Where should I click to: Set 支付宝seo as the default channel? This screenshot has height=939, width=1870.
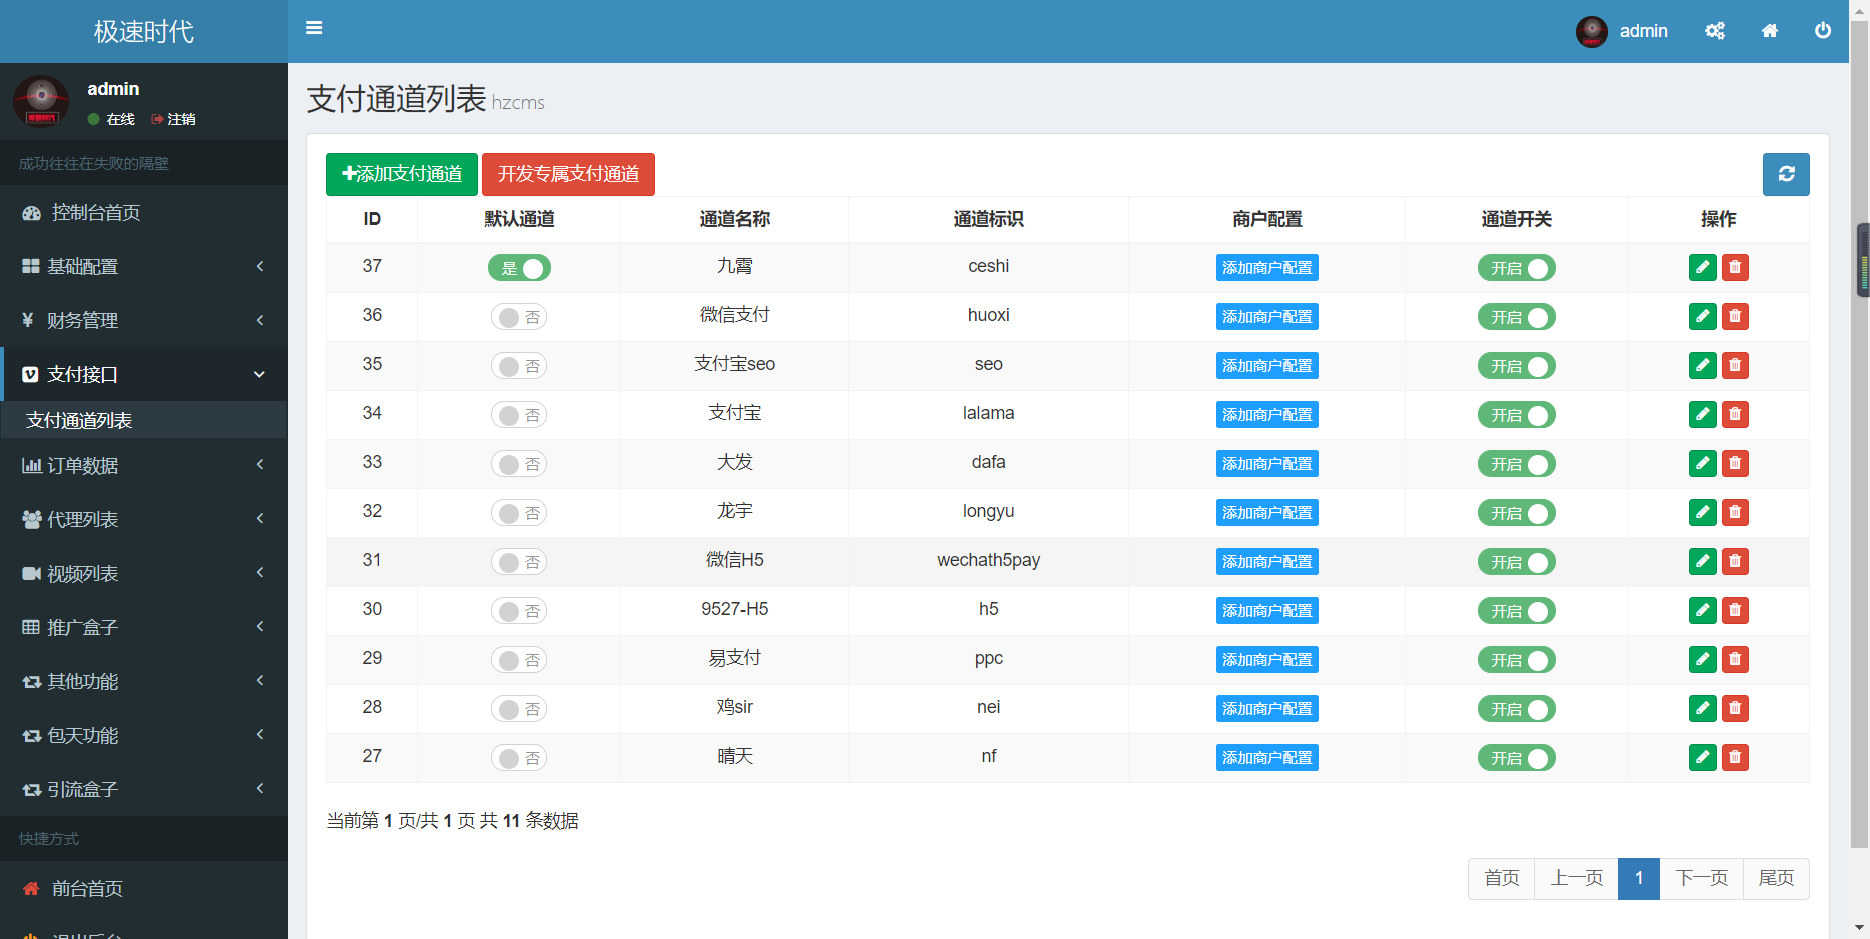point(519,366)
